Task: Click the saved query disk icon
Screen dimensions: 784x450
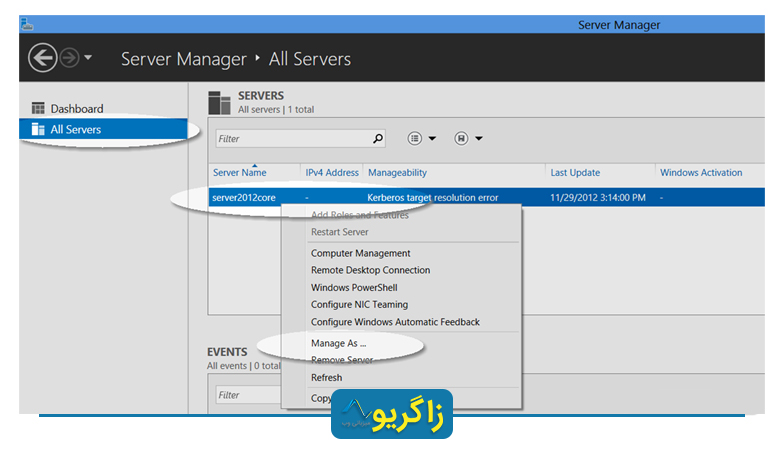Action: tap(461, 138)
